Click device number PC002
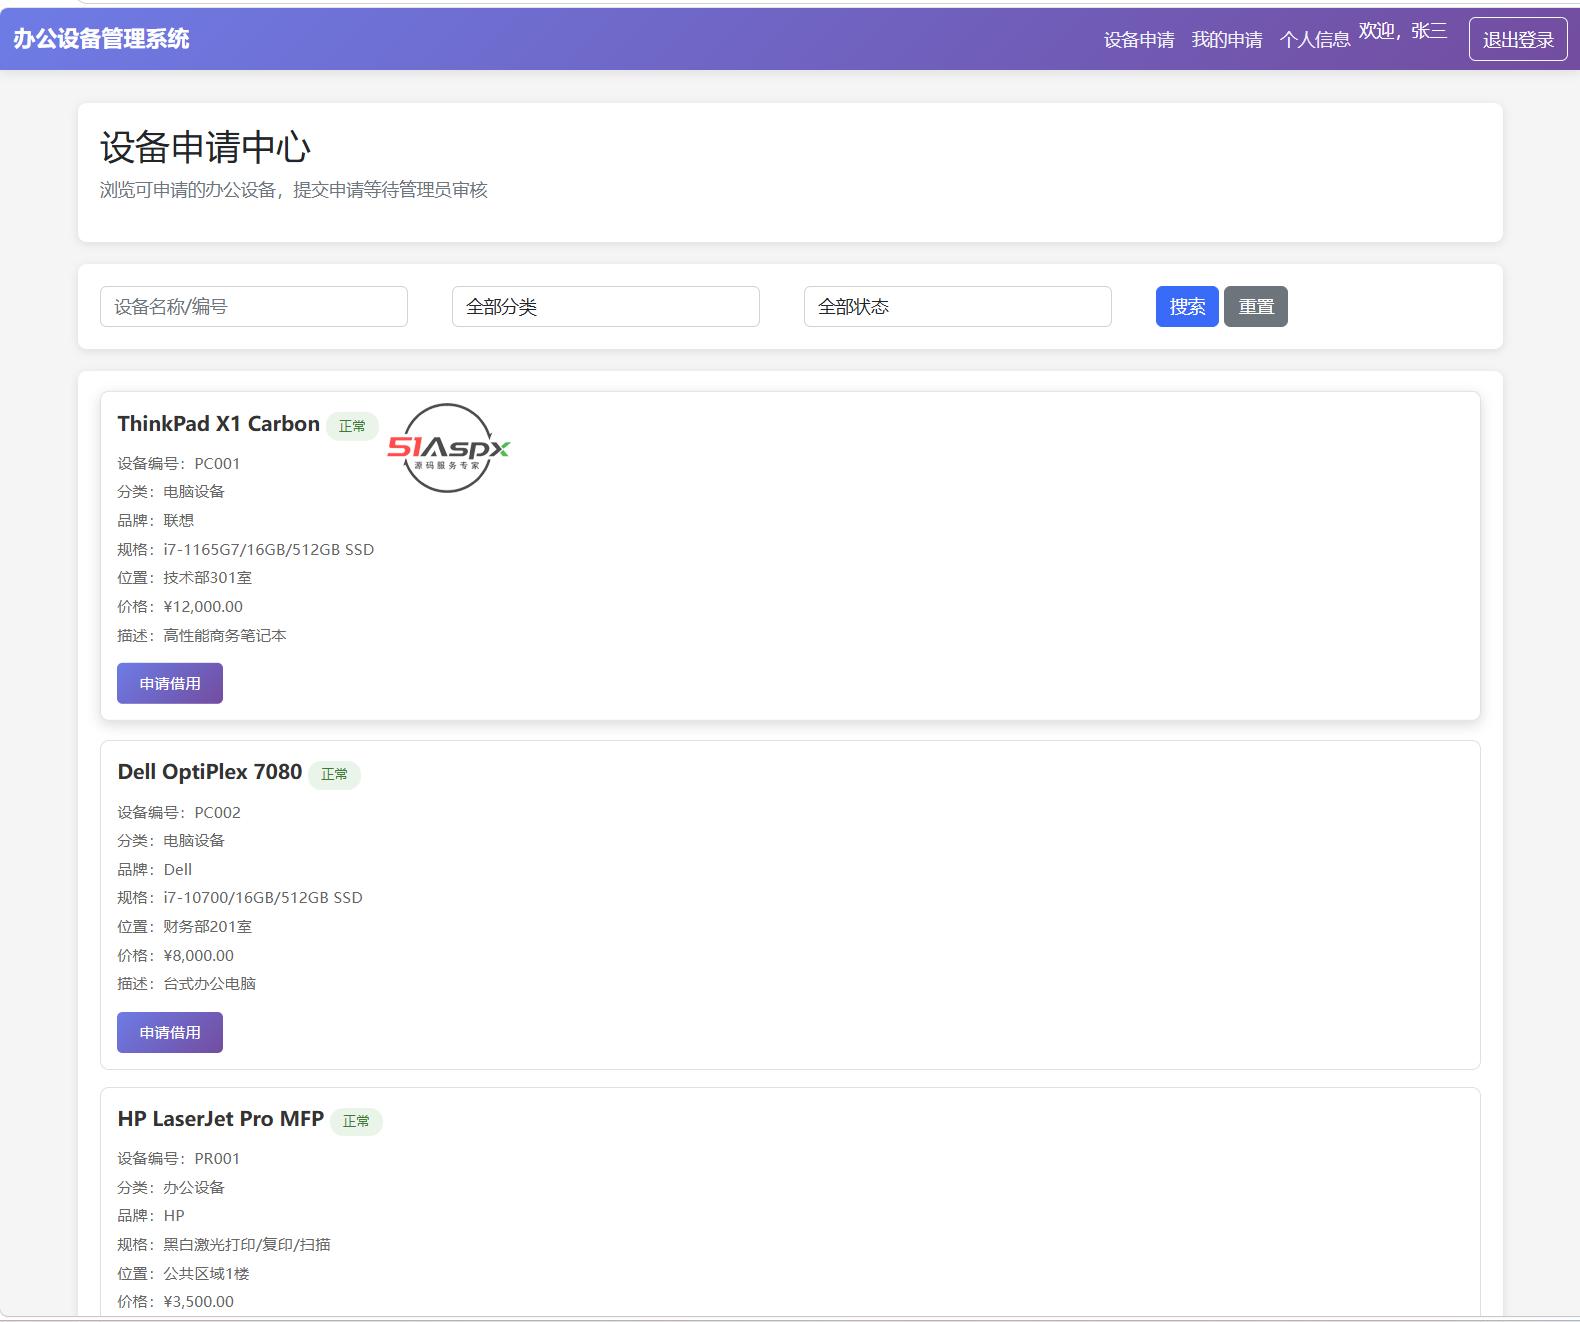This screenshot has width=1580, height=1322. [x=217, y=812]
